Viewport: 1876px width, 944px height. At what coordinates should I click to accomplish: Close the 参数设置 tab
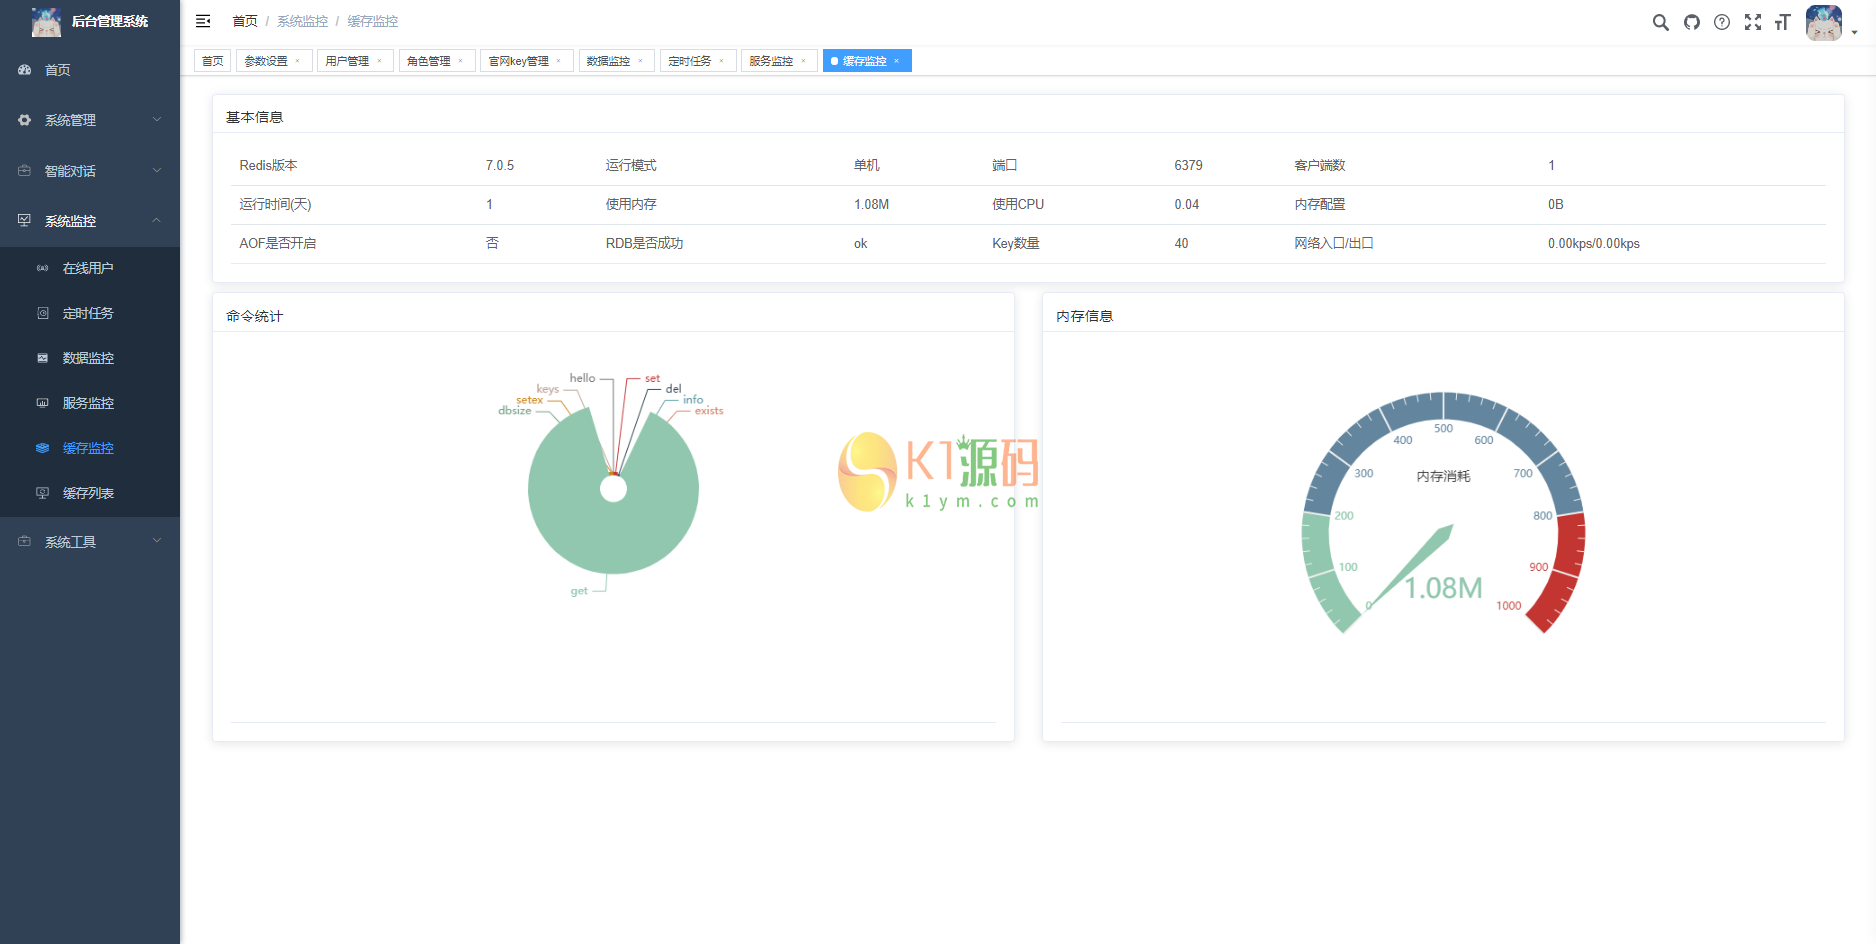298,61
